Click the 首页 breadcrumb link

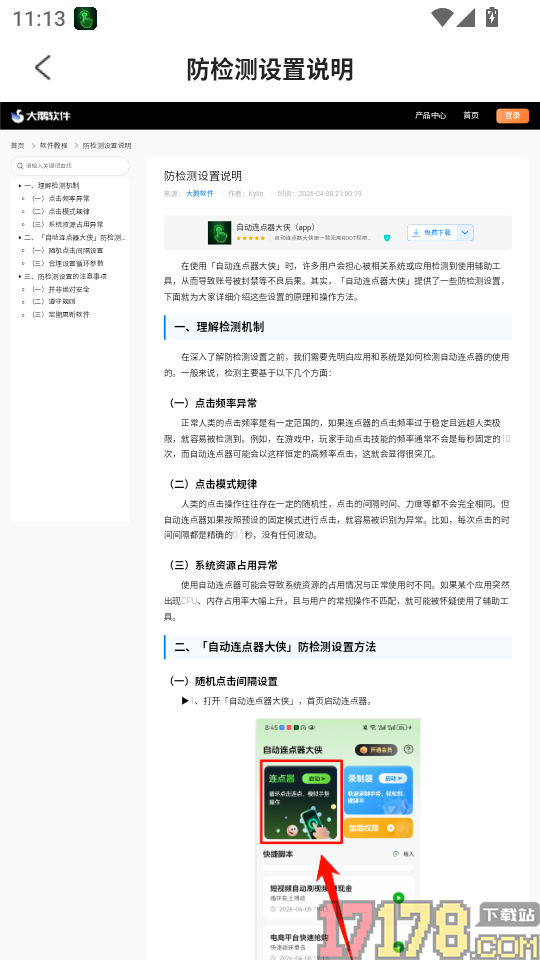coord(17,146)
